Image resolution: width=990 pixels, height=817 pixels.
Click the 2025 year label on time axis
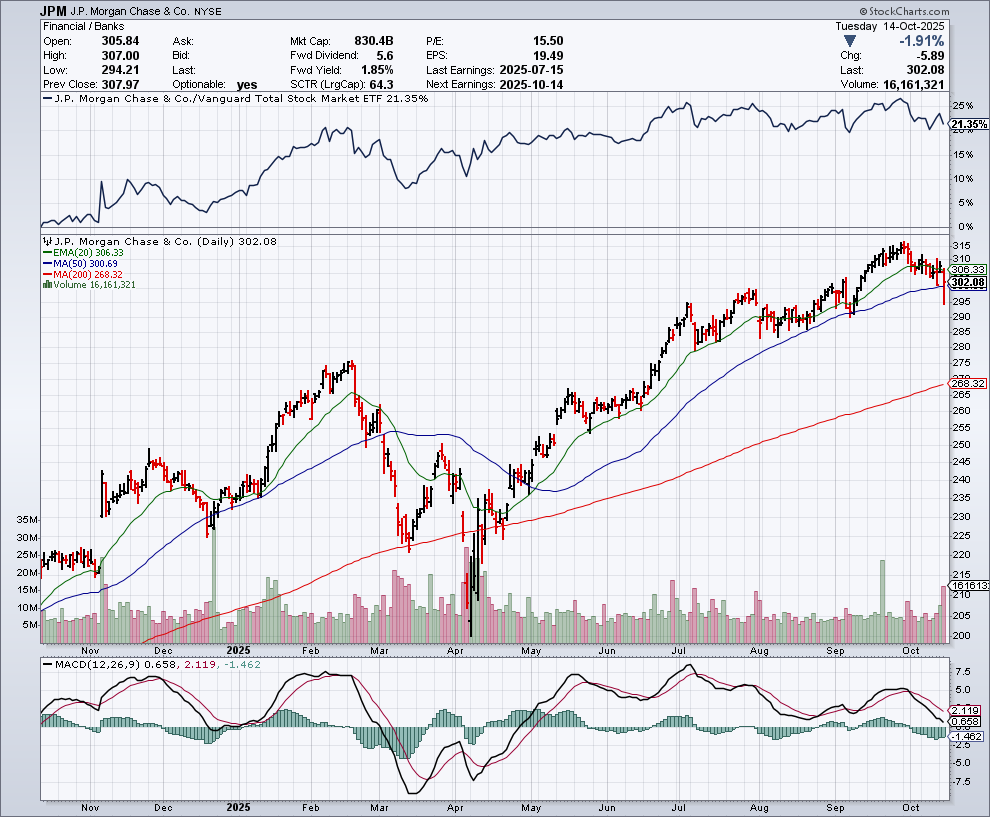pyautogui.click(x=238, y=806)
